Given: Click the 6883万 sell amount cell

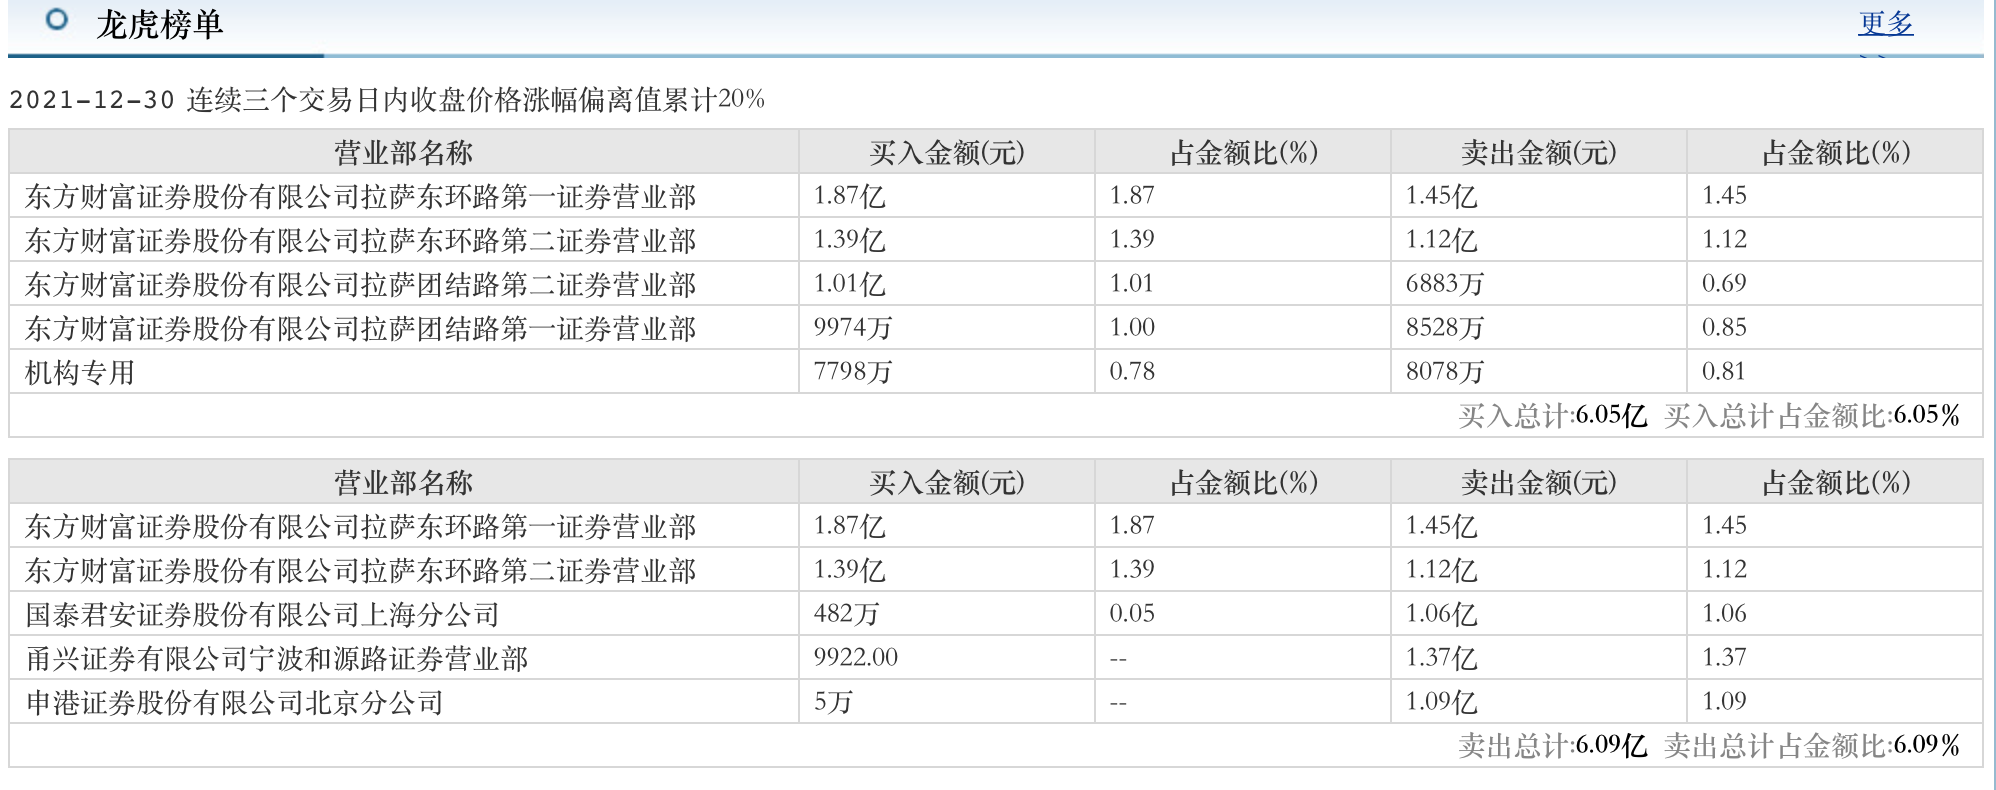Looking at the screenshot, I should click(1444, 284).
